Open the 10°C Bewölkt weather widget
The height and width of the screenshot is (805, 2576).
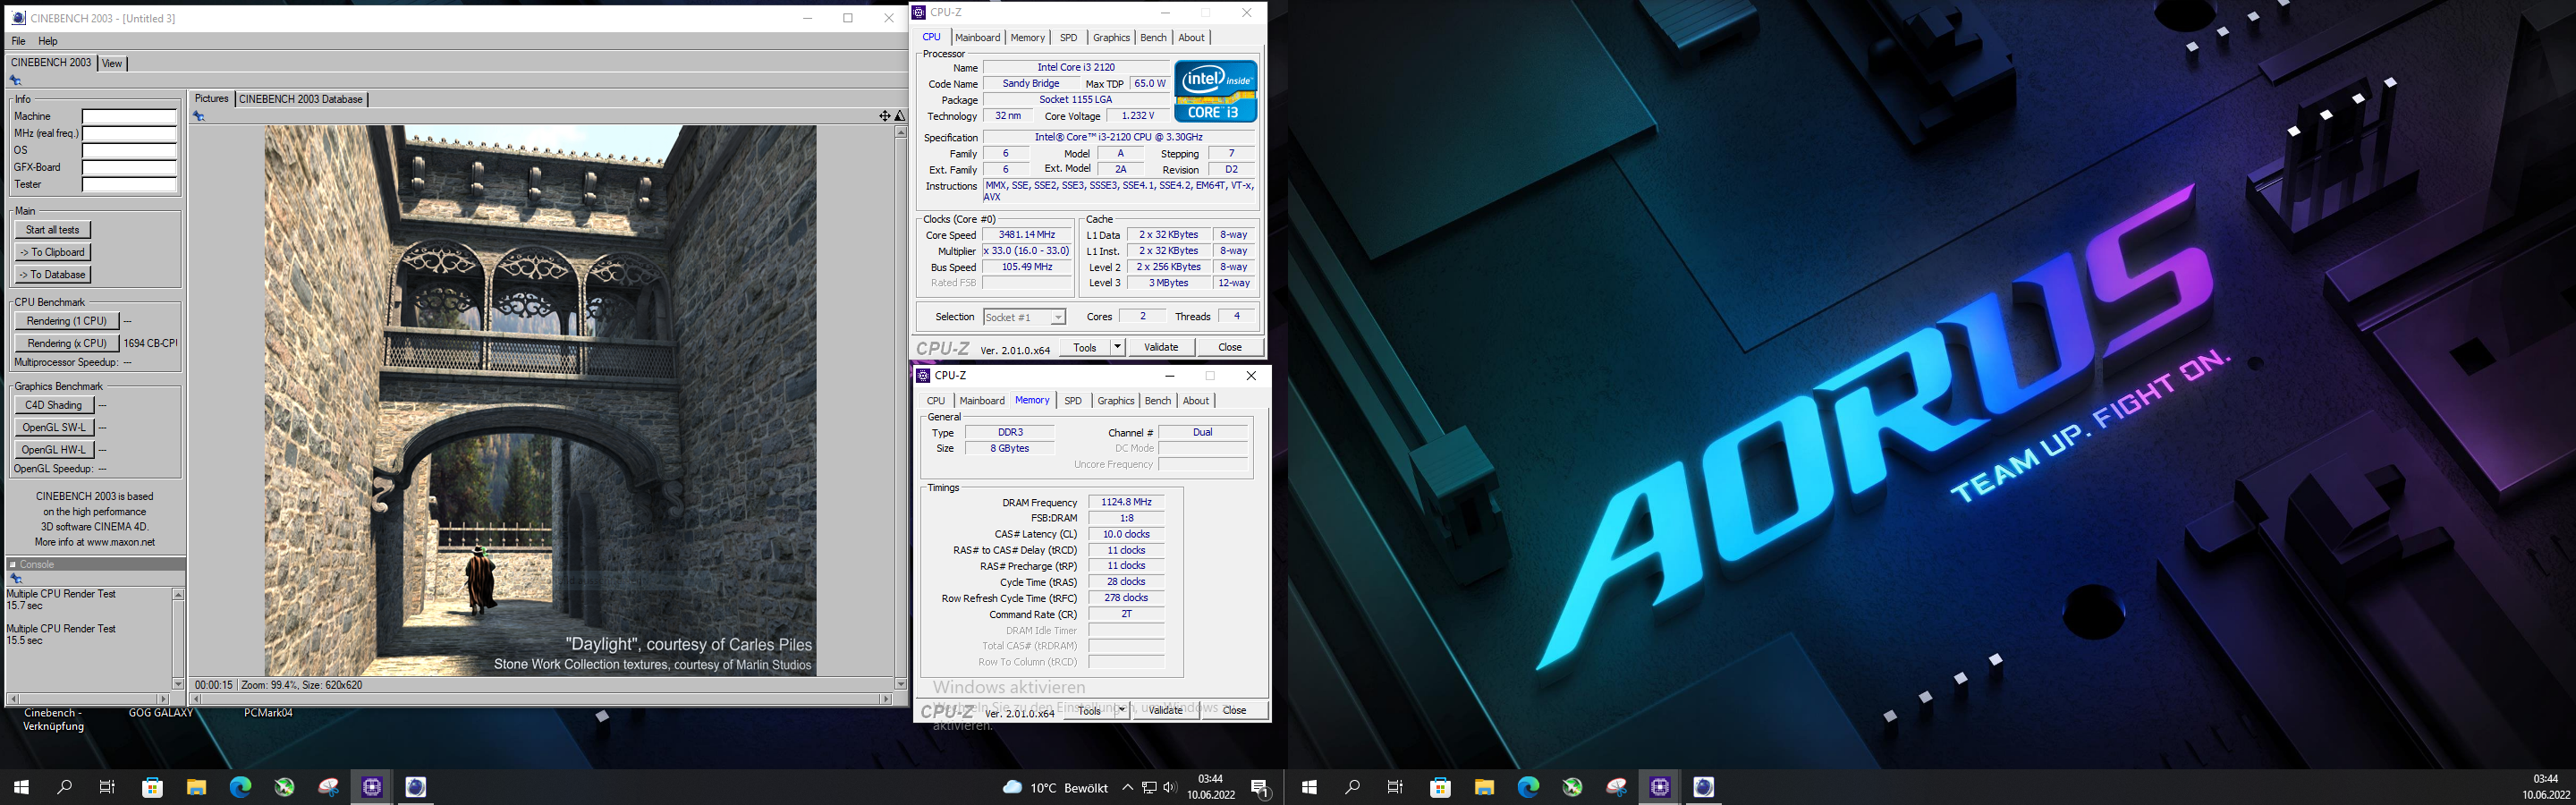point(1055,787)
